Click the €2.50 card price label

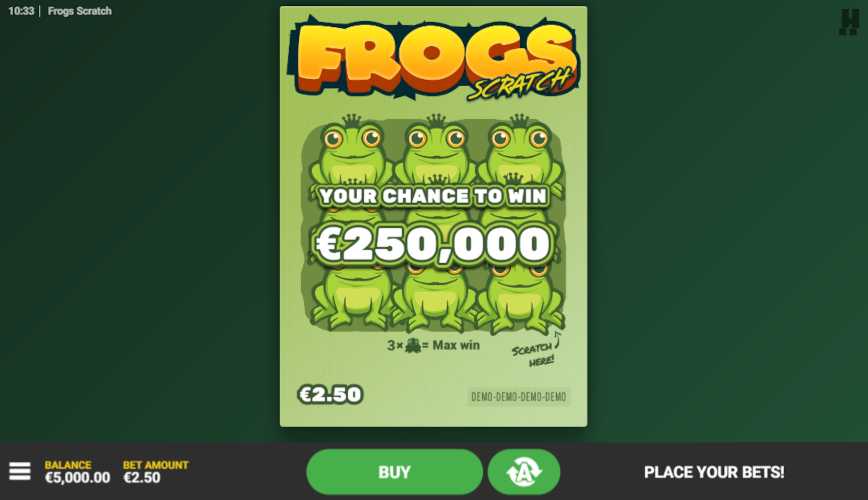330,394
